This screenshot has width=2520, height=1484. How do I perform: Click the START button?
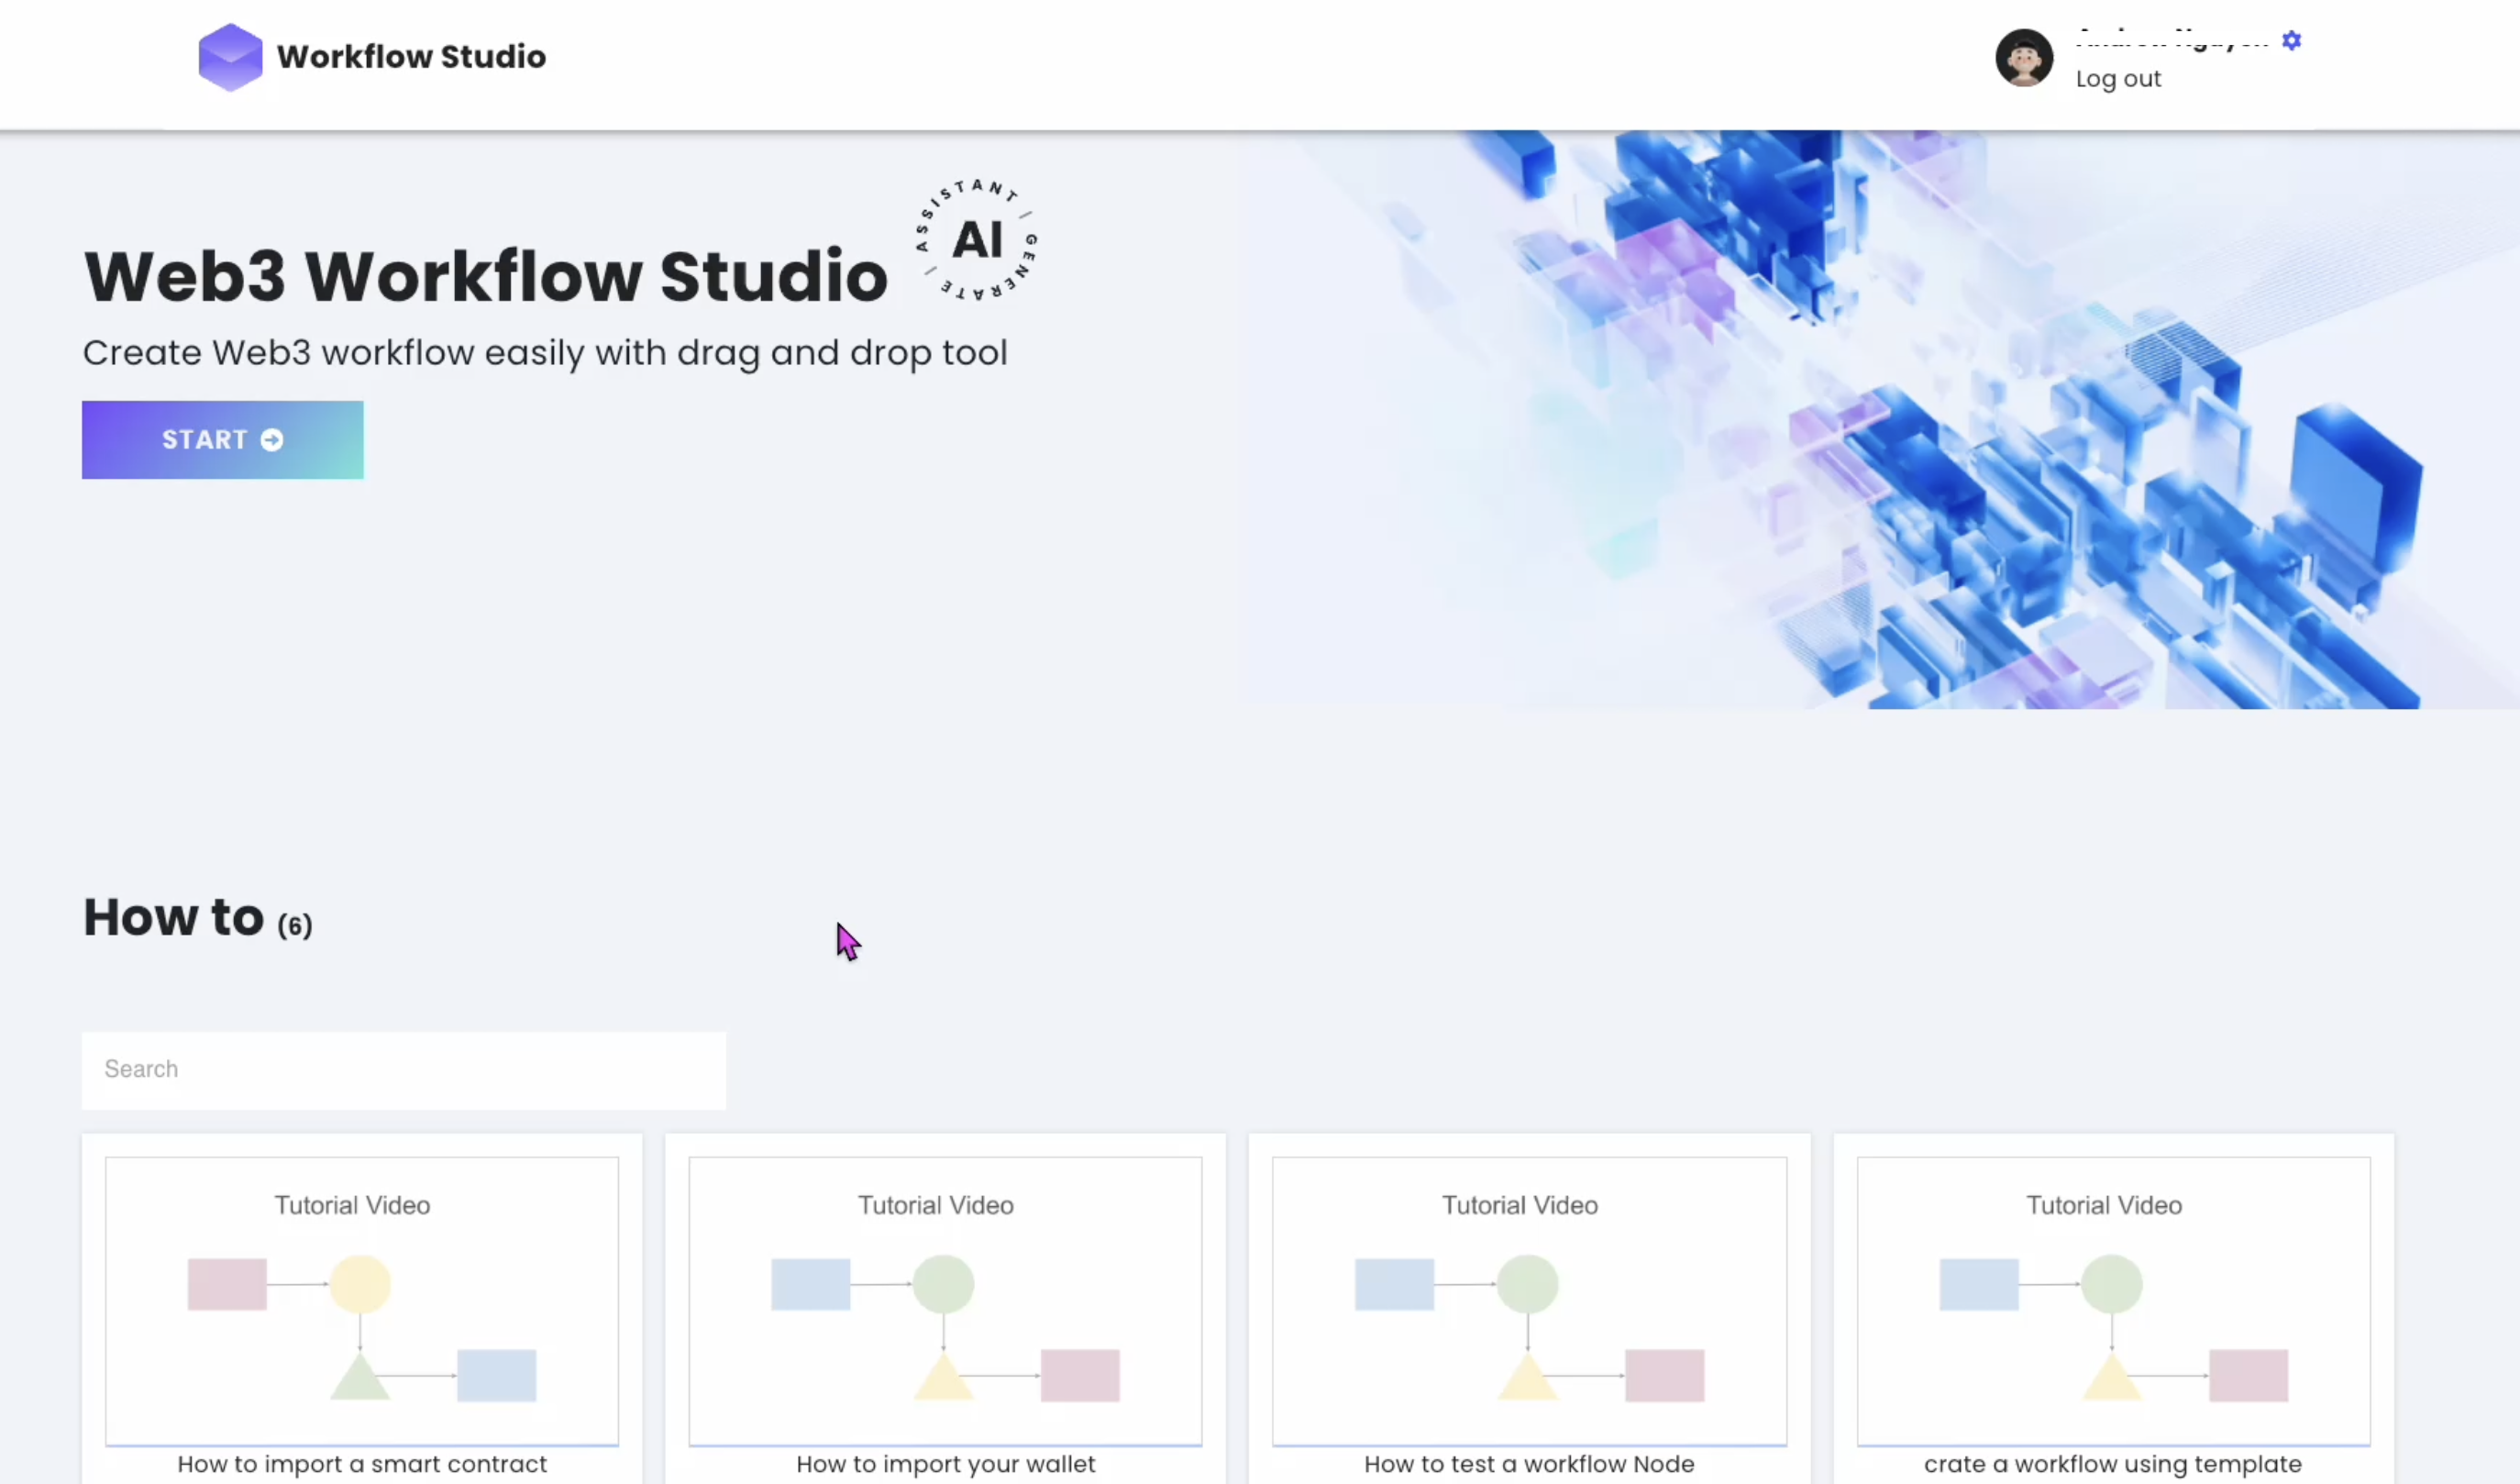[x=223, y=440]
